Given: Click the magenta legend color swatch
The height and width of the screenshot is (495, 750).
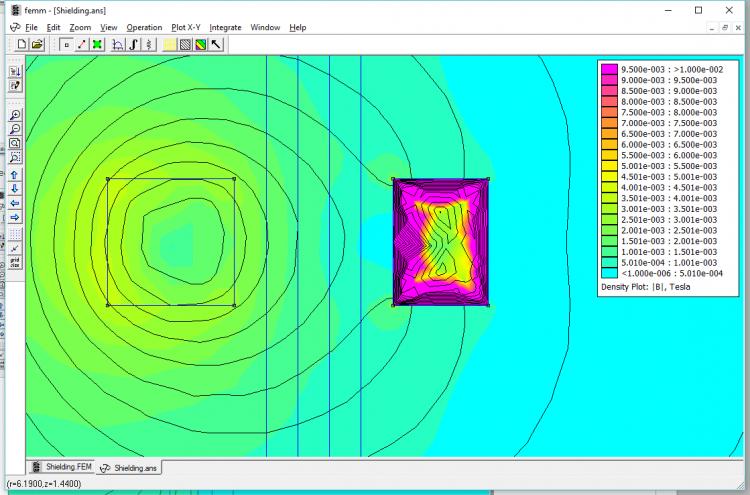Looking at the screenshot, I should point(608,68).
